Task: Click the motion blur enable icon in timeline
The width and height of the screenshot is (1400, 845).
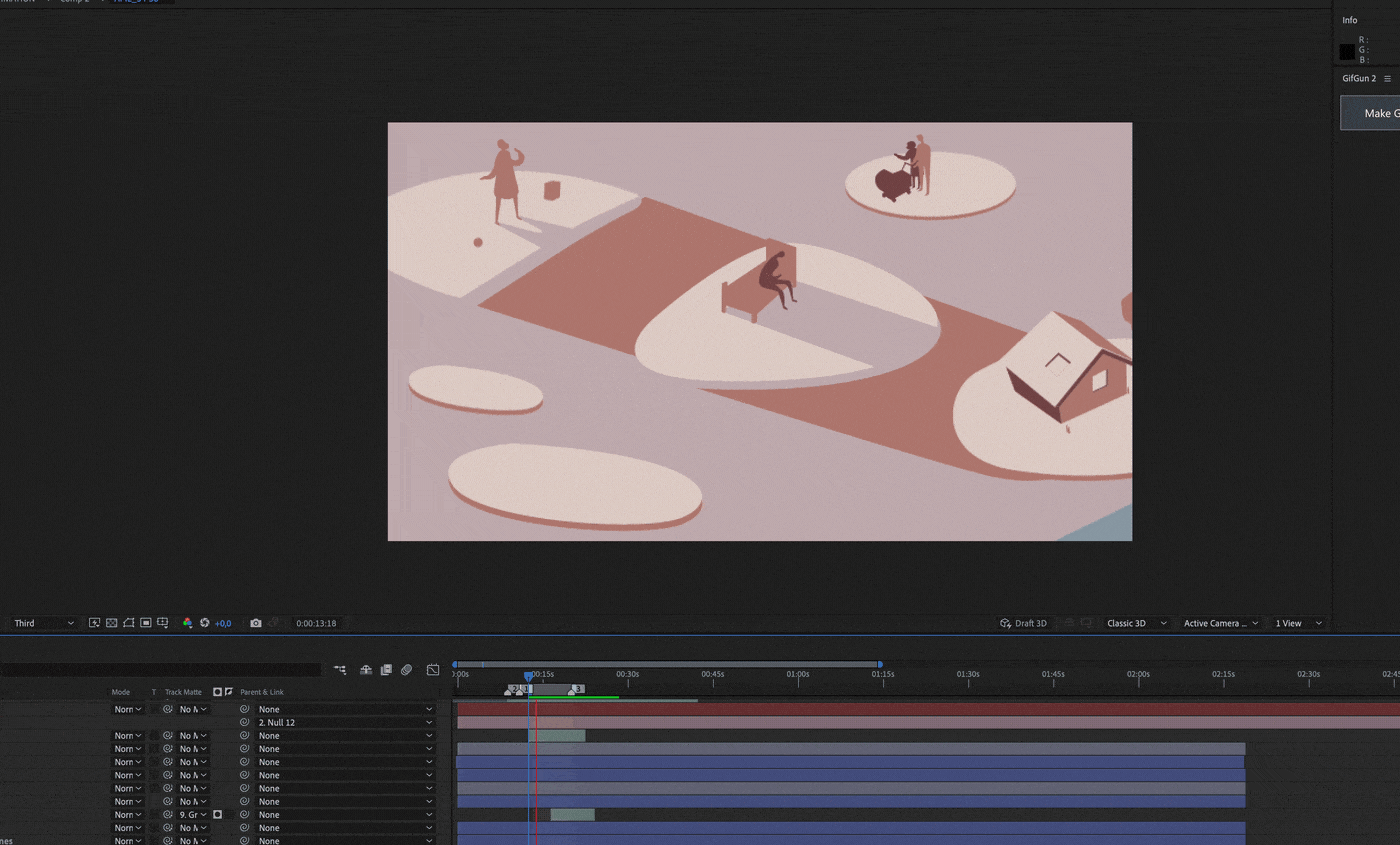Action: (406, 670)
